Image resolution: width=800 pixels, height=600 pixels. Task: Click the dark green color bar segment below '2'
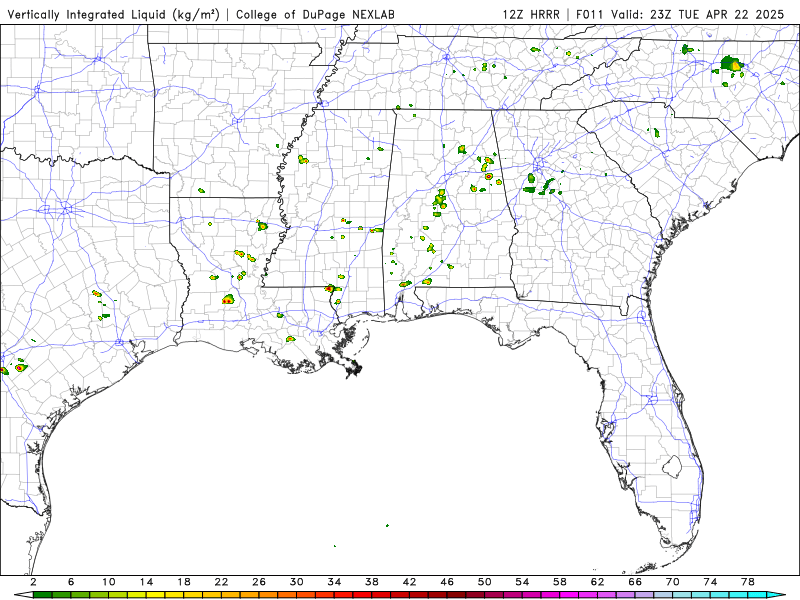[x=42, y=595]
